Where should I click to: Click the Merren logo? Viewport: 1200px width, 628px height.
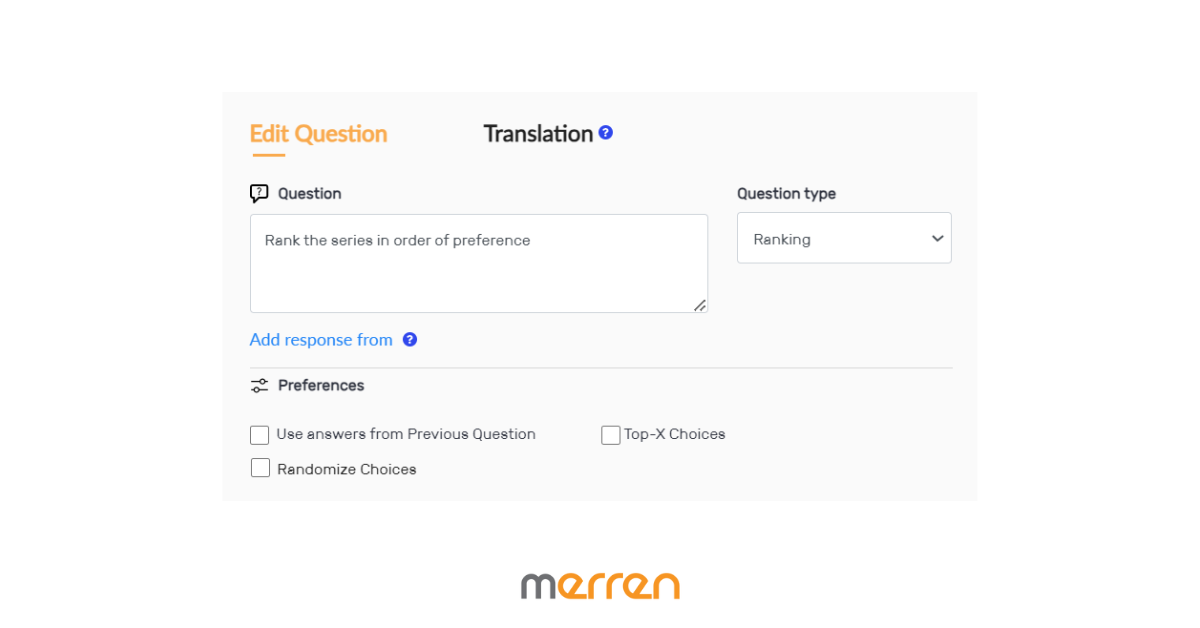click(x=600, y=585)
